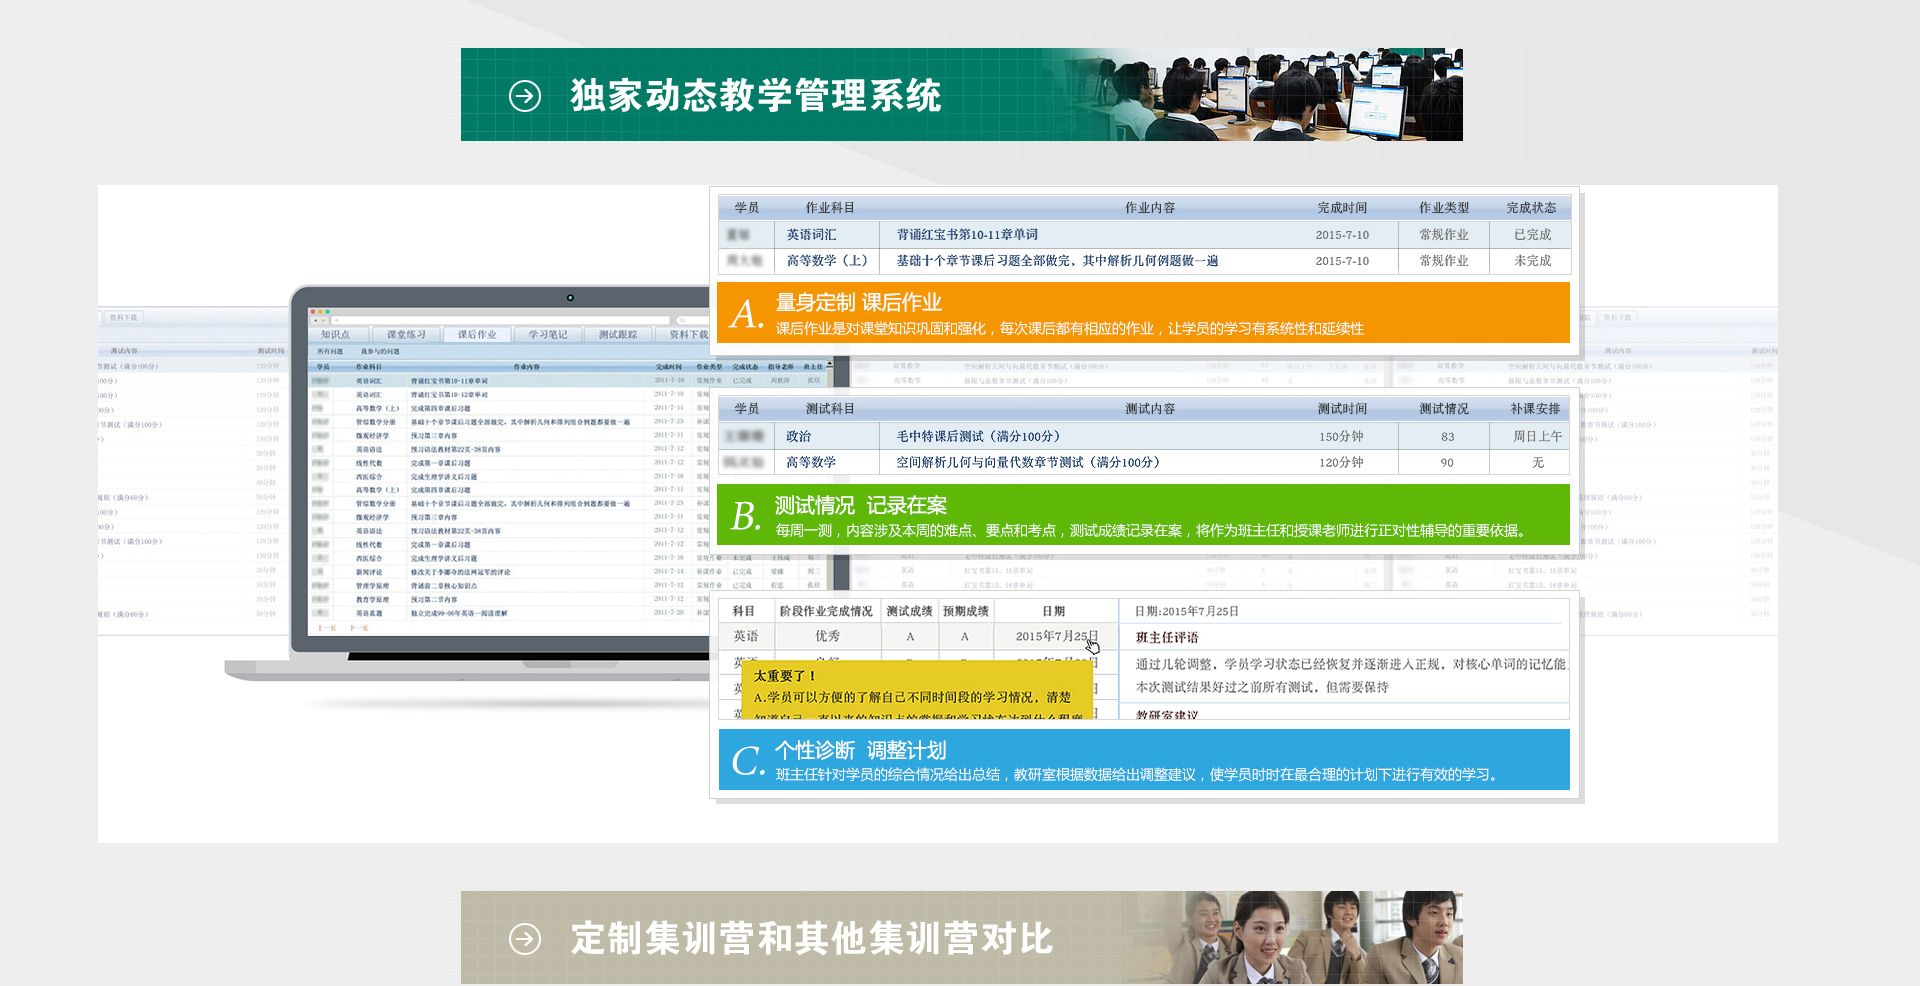Screen dimensions: 1920x986
Task: Click the 已完成 status cell
Action: pos(1532,235)
